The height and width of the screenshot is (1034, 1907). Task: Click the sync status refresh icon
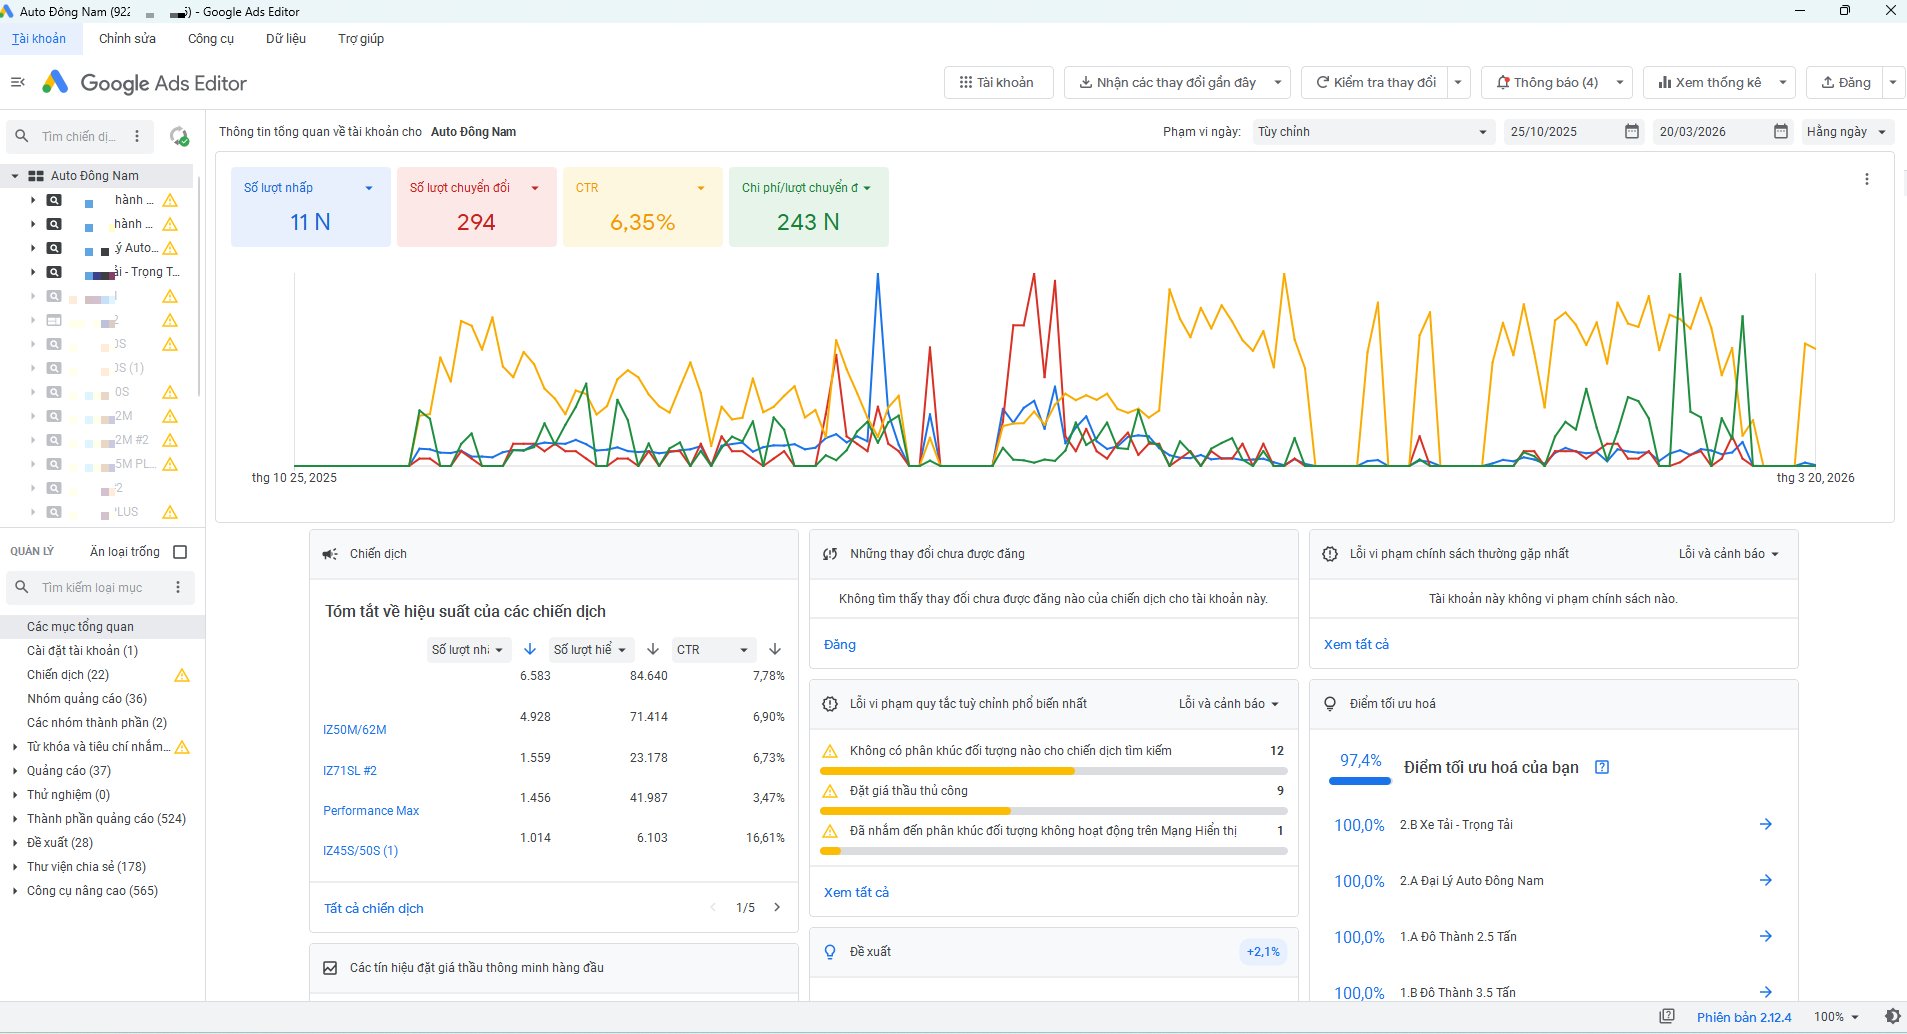pos(179,136)
